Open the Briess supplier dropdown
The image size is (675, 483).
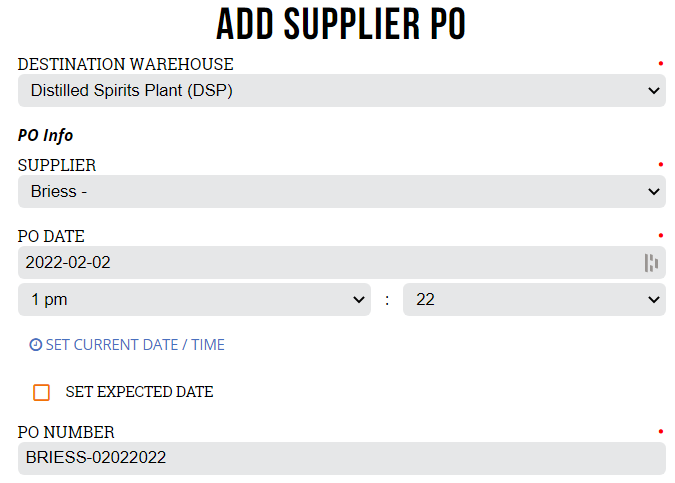click(x=342, y=192)
